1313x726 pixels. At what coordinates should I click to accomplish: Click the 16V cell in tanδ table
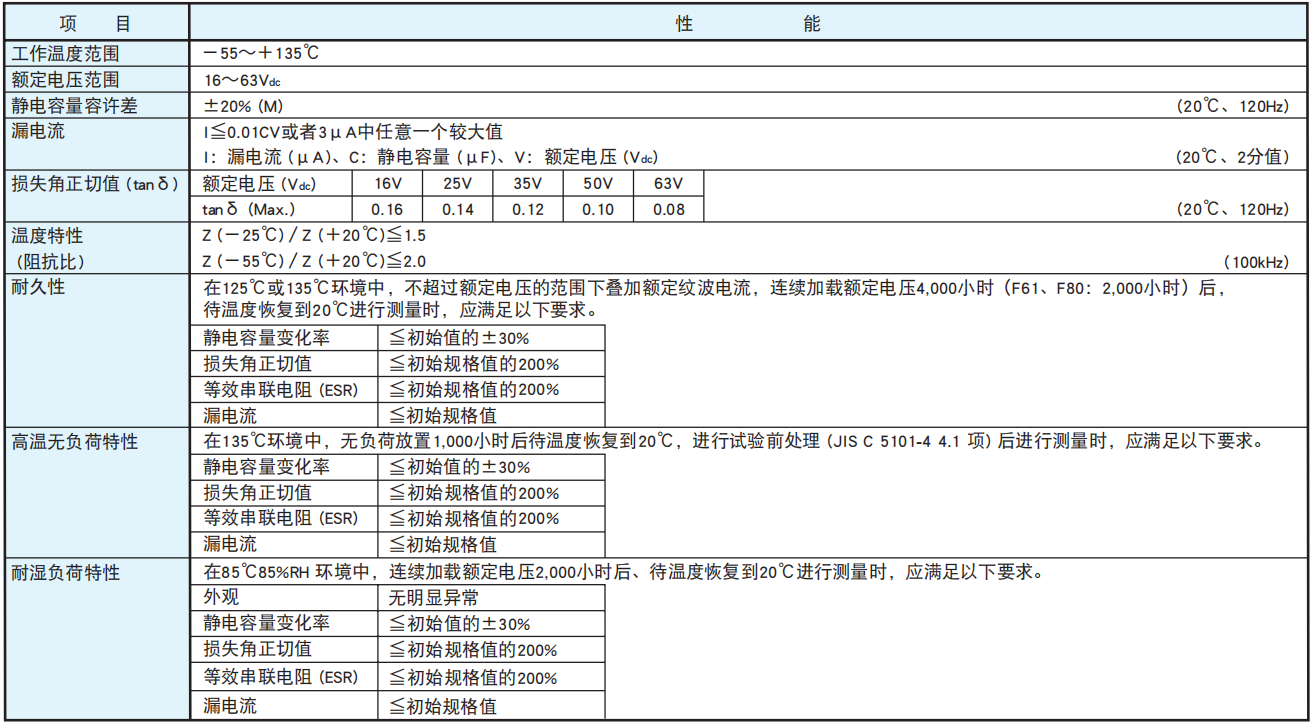[x=388, y=183]
